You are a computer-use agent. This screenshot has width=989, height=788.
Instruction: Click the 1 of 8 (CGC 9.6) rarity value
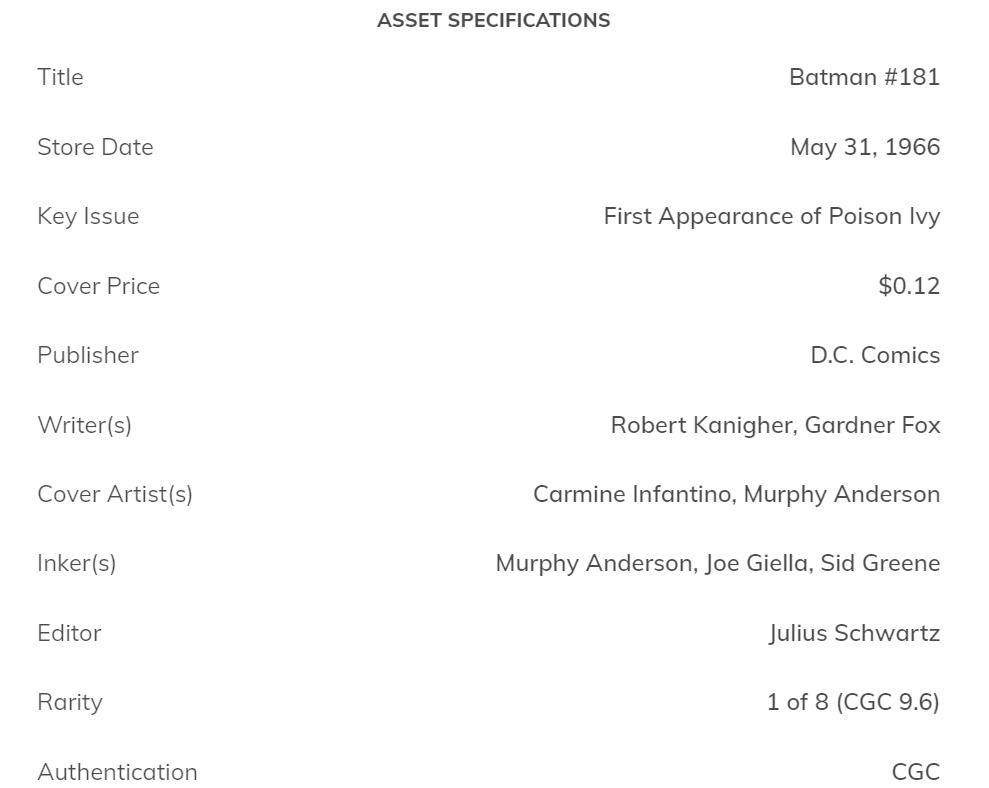(853, 702)
